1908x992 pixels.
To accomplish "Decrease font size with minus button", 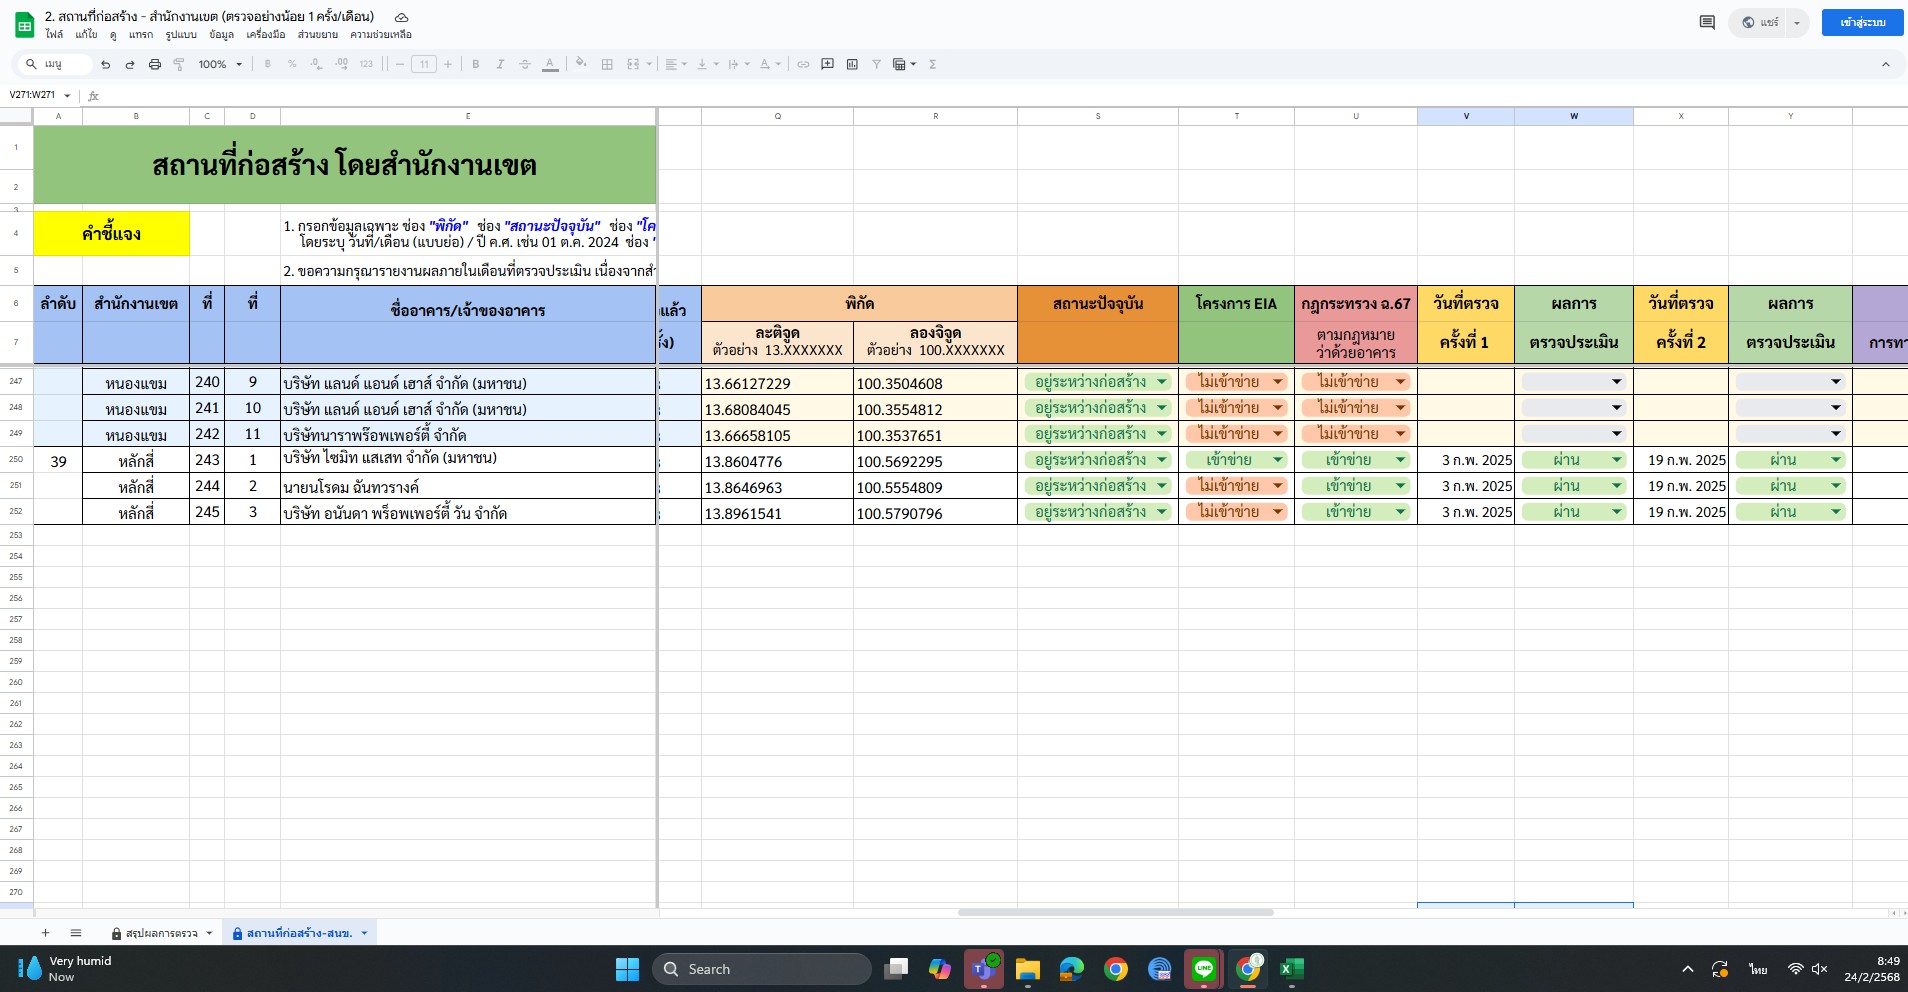I will tap(400, 64).
